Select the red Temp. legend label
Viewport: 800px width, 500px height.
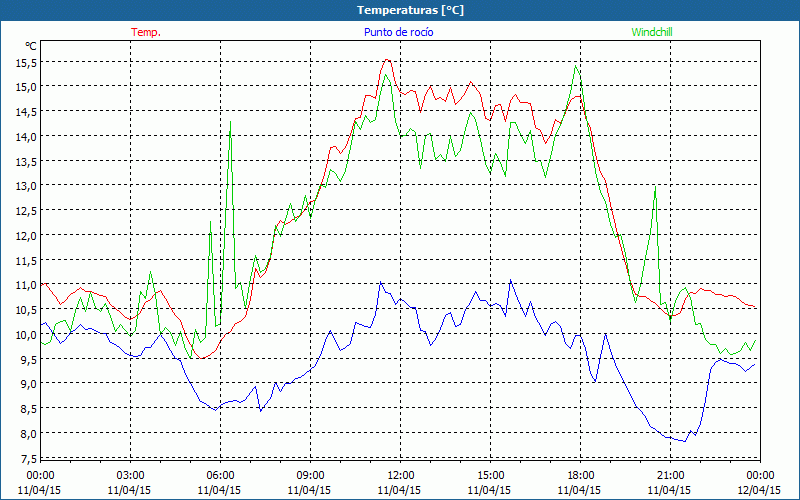coord(146,32)
